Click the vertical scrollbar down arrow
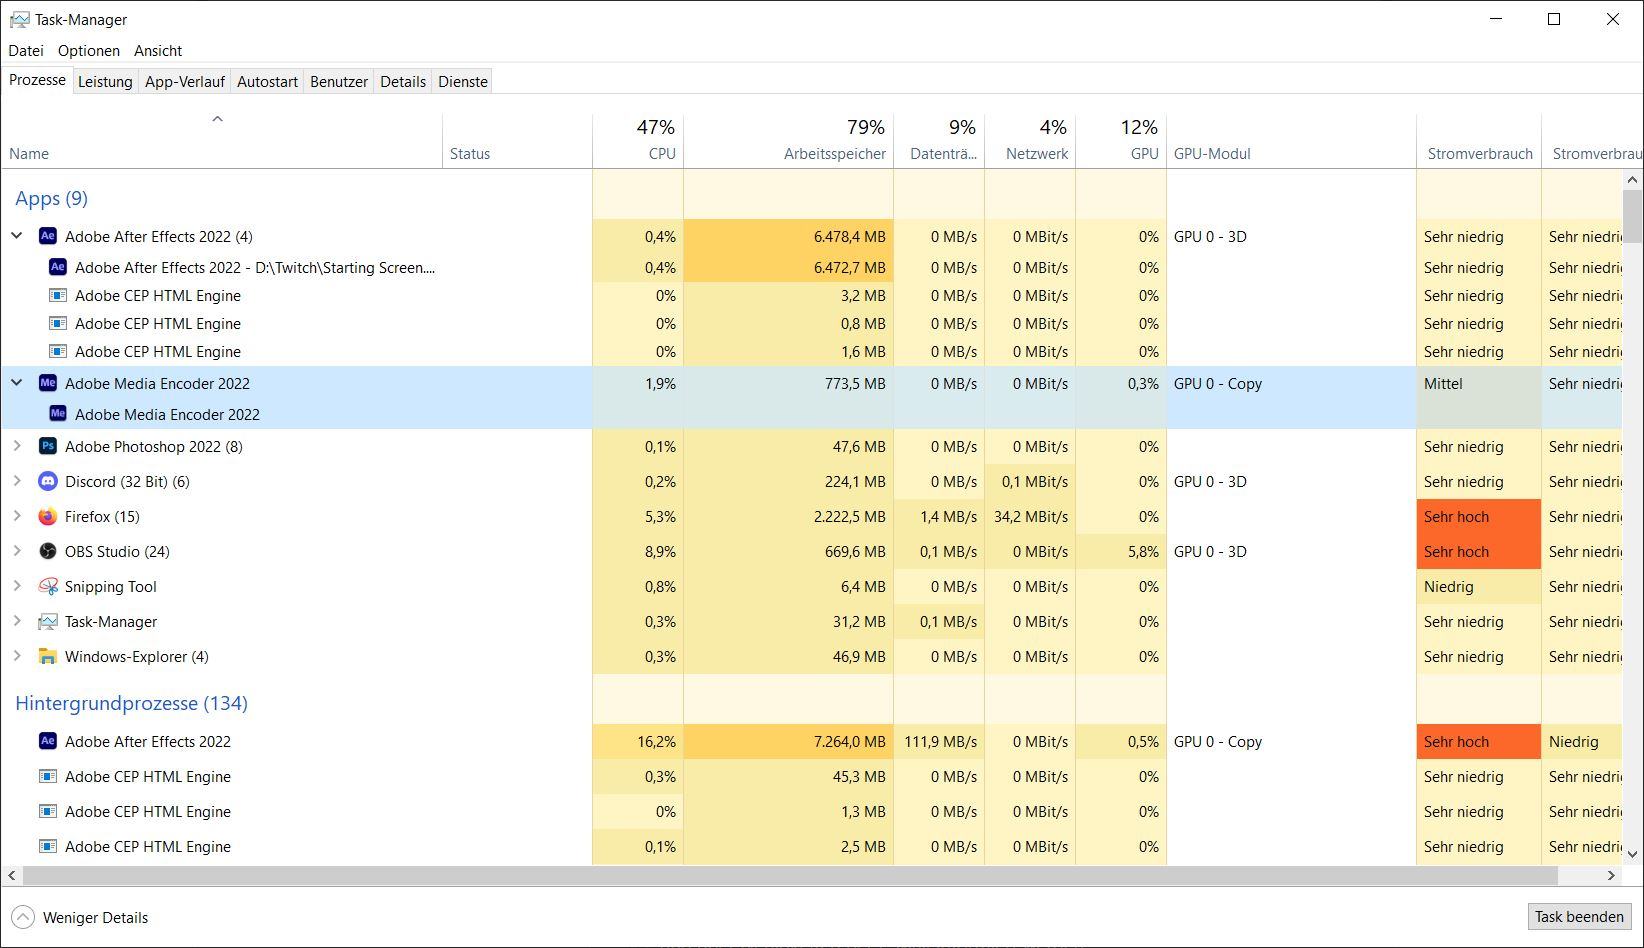 pos(1632,854)
